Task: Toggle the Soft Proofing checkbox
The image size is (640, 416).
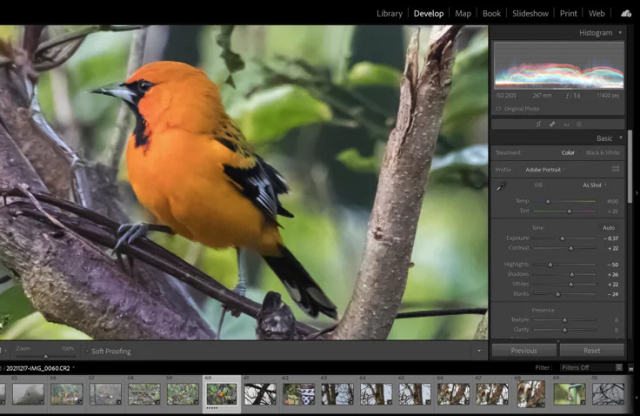Action: pos(85,351)
